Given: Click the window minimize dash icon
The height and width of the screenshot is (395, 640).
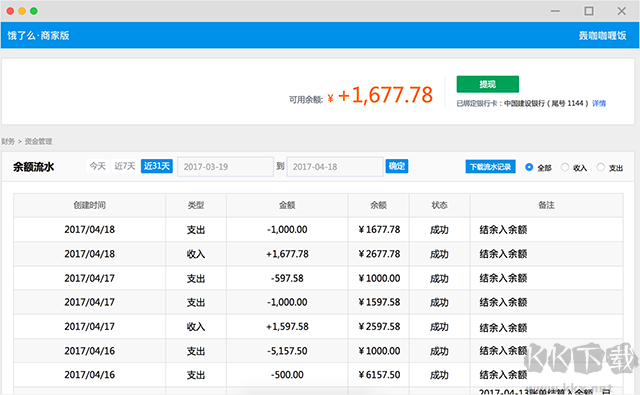Looking at the screenshot, I should pyautogui.click(x=555, y=11).
